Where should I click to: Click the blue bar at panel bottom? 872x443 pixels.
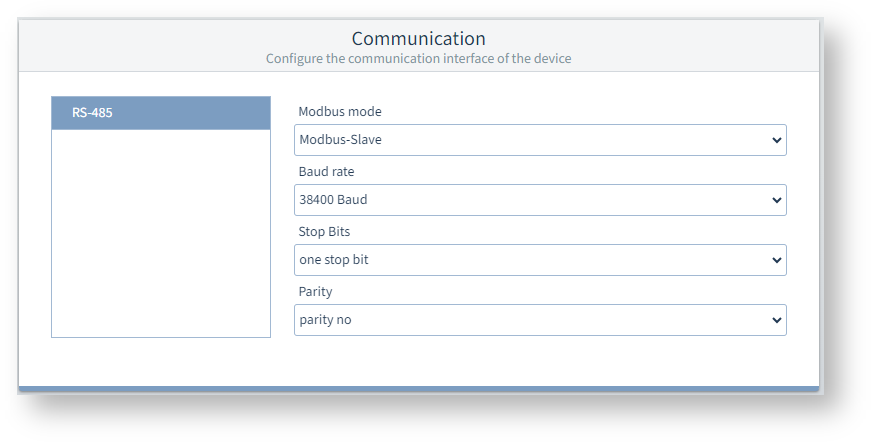418,388
